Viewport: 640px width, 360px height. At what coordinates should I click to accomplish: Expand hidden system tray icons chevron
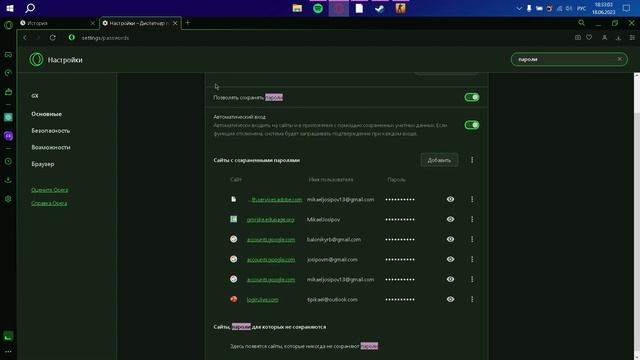coord(519,8)
